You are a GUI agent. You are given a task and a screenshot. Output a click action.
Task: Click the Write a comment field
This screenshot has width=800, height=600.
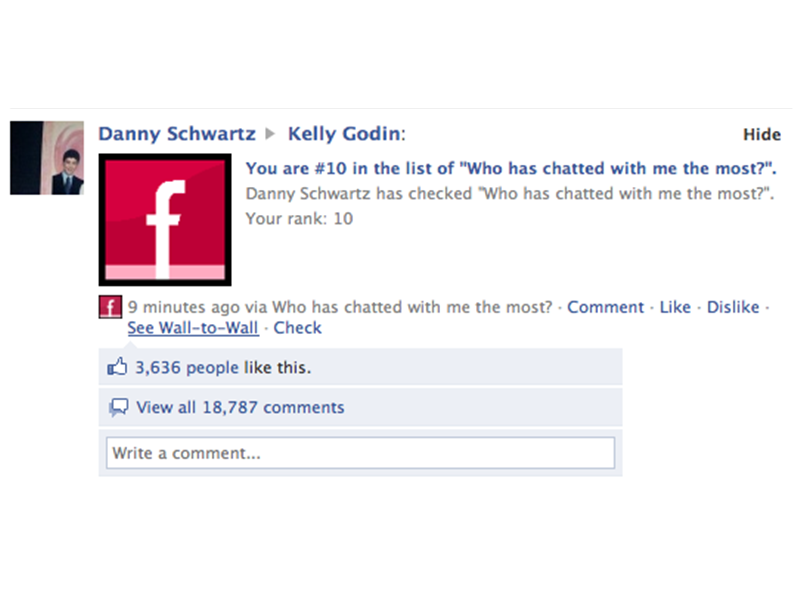(360, 452)
